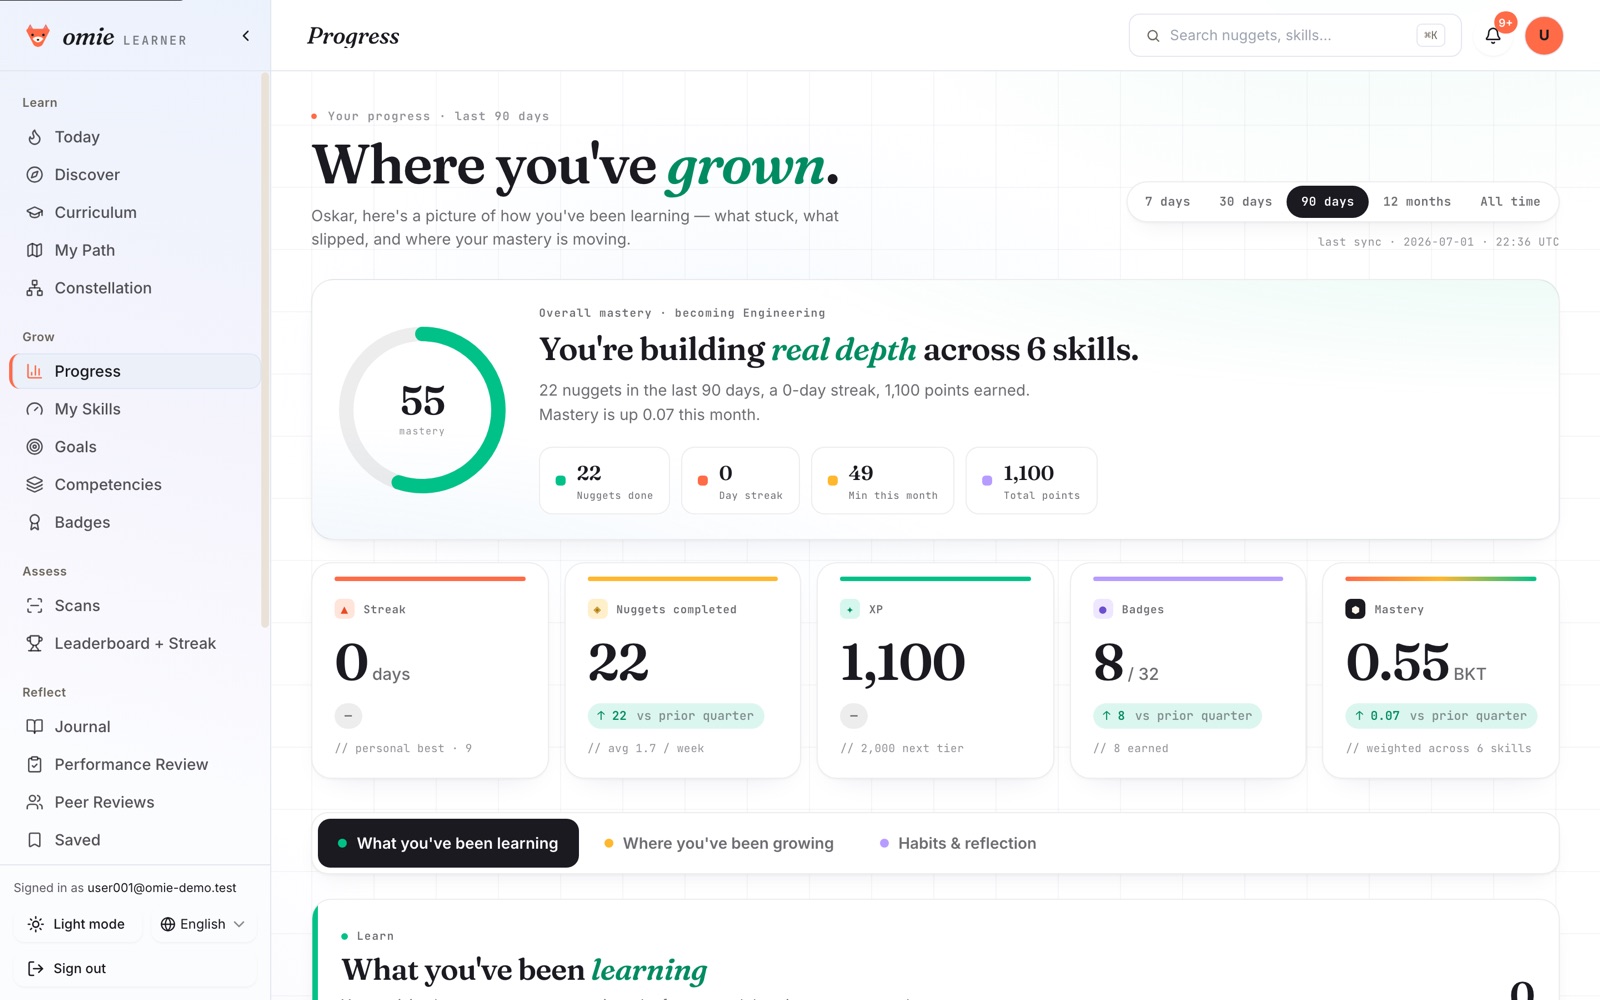
Task: Click "// 2,000 next tier" text
Action: pos(902,748)
